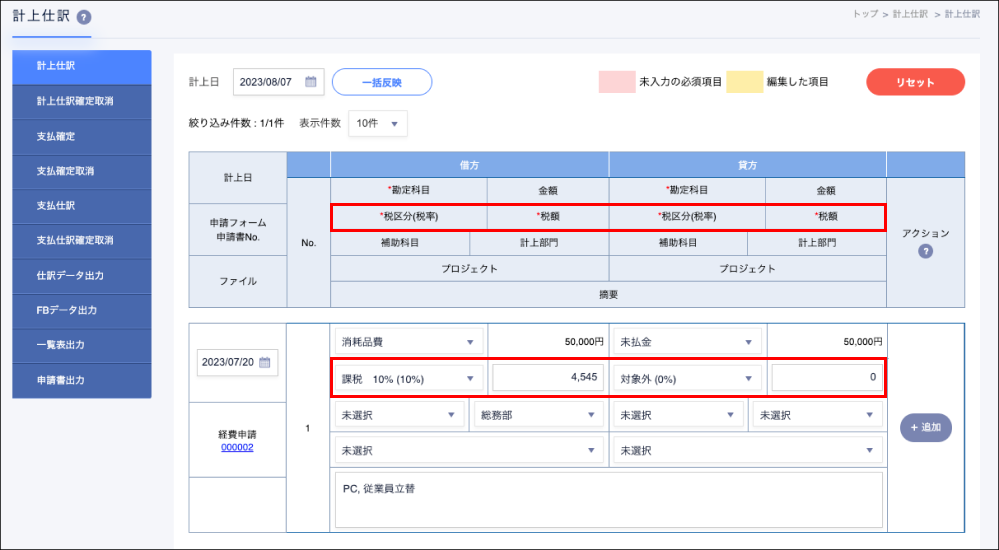Viewport: 999px width, 550px height.
Task: Open credit 補助科目 未選択 dropdown
Action: pyautogui.click(x=679, y=415)
